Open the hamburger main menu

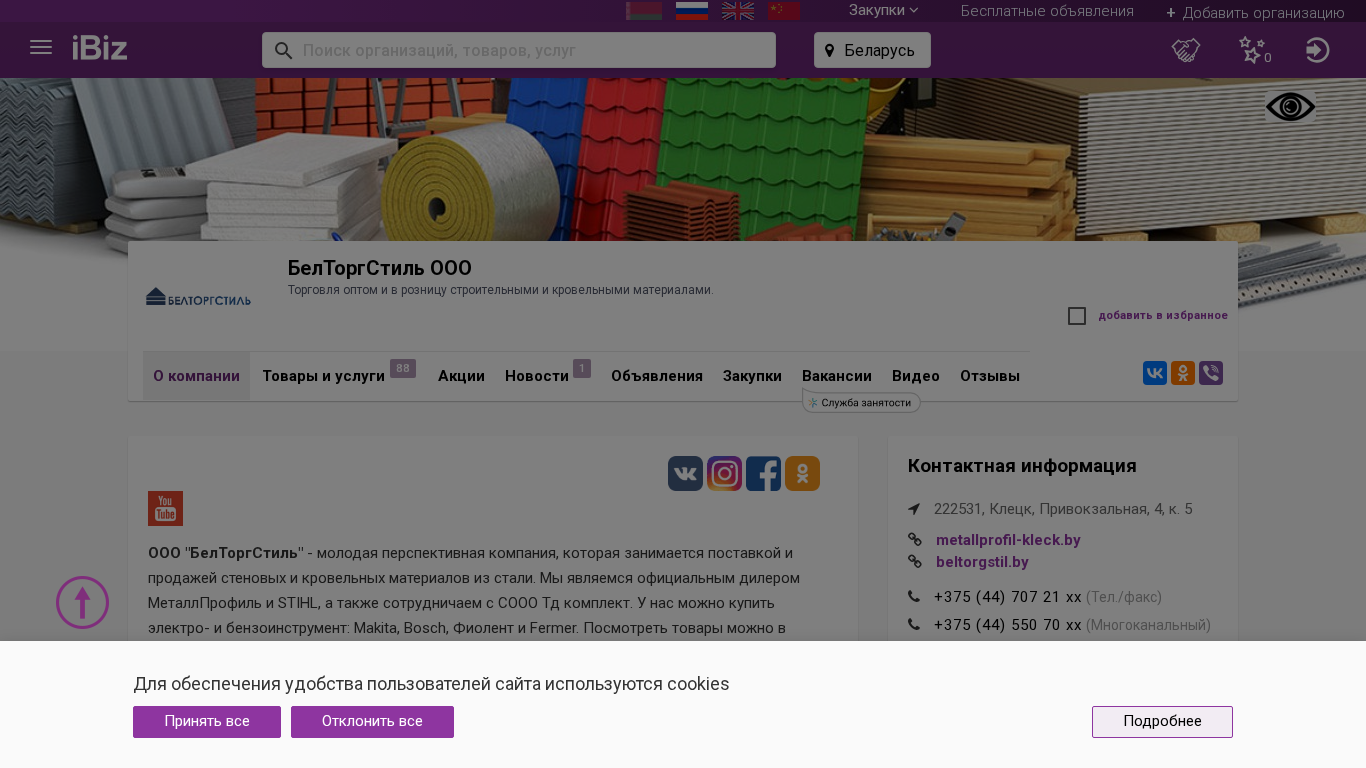coord(41,47)
